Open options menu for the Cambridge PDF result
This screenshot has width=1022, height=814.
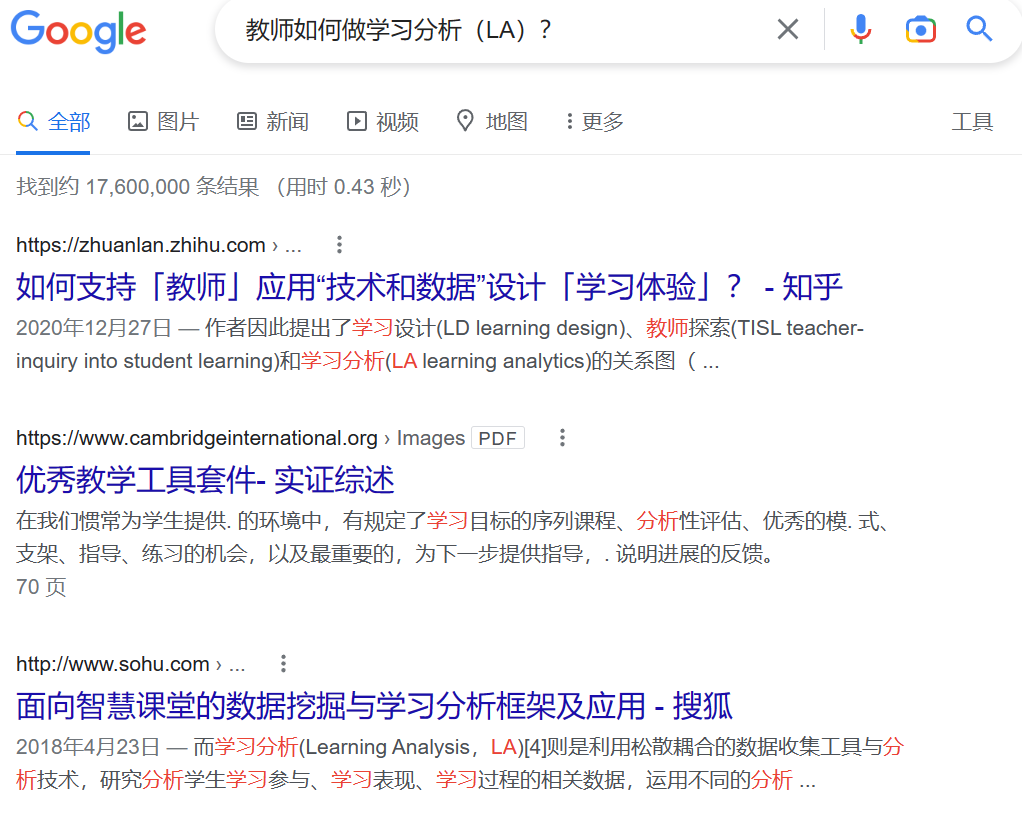click(562, 437)
